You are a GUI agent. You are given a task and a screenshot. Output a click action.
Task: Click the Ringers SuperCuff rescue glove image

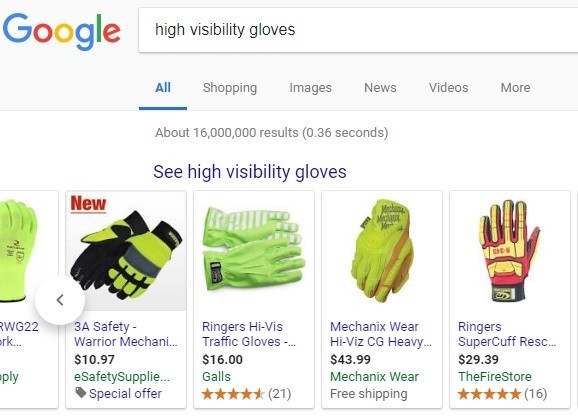(x=509, y=251)
